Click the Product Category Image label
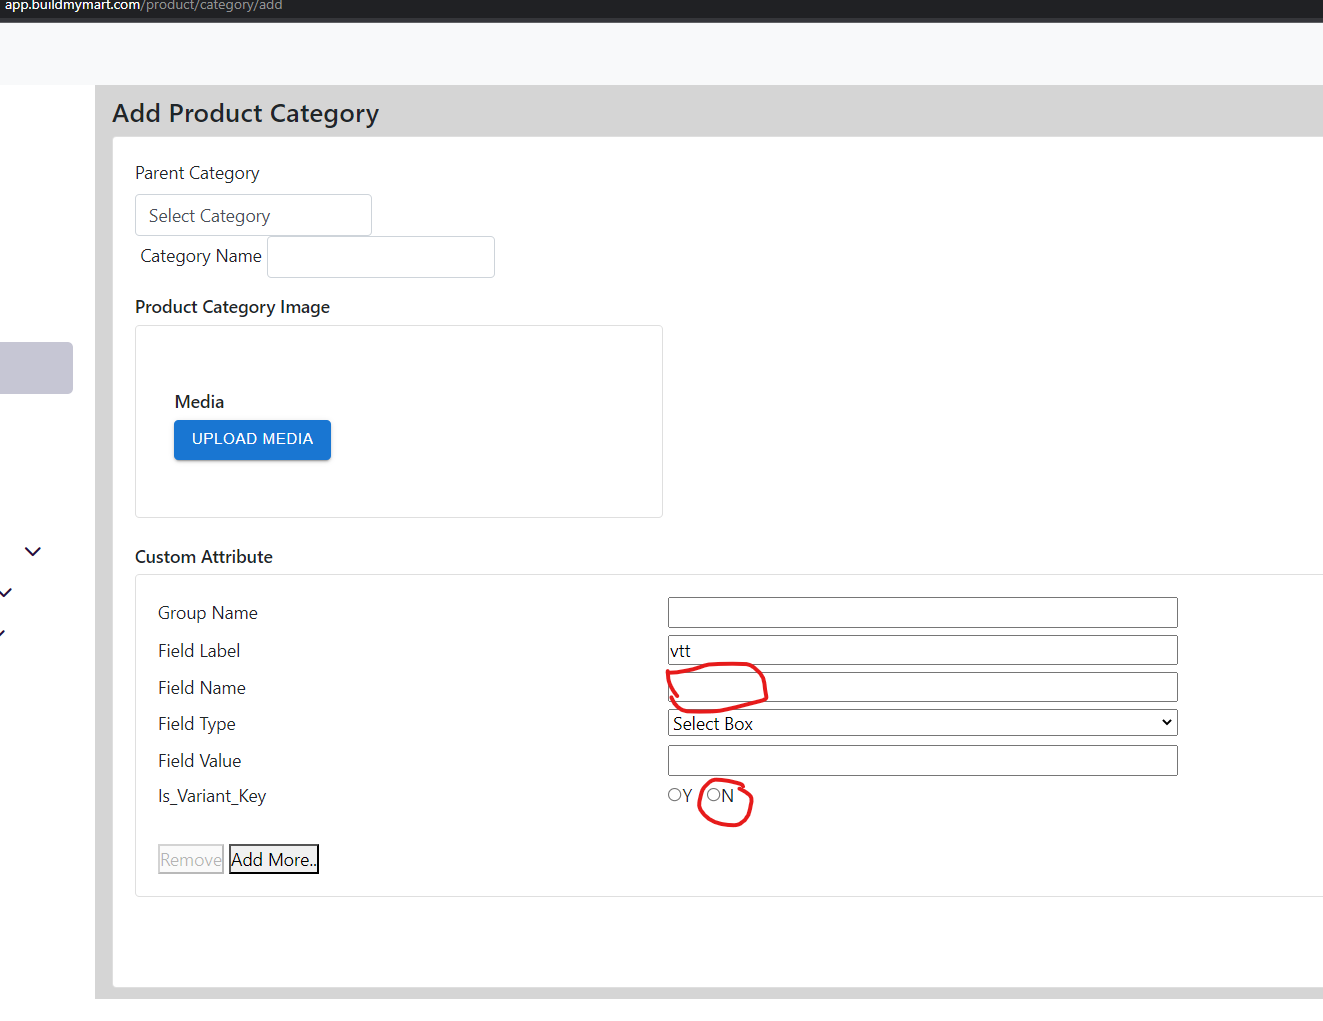The width and height of the screenshot is (1323, 1021). (232, 307)
